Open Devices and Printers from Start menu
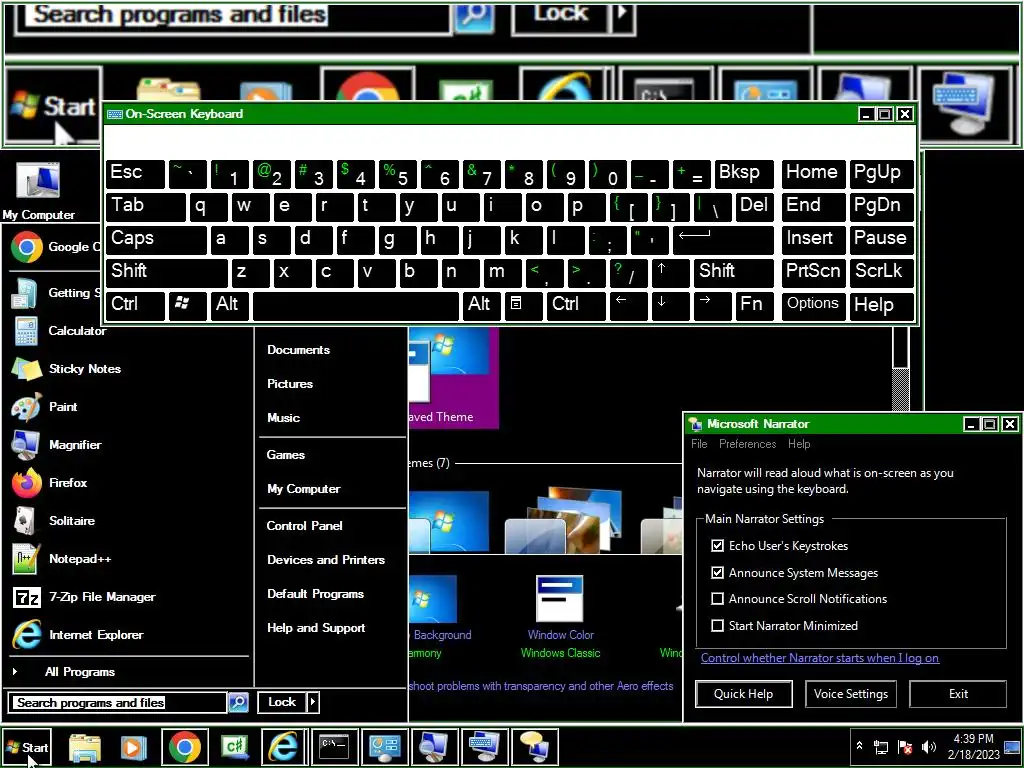This screenshot has width=1024, height=768. tap(326, 560)
